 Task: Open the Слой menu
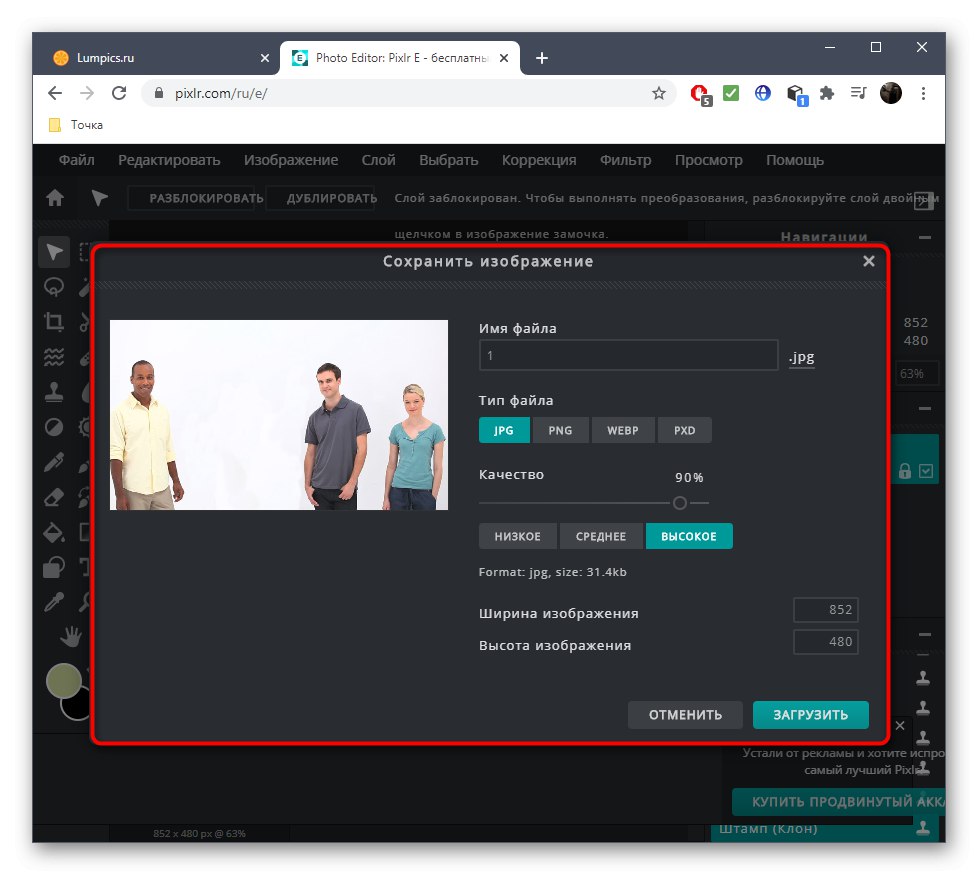[x=379, y=160]
